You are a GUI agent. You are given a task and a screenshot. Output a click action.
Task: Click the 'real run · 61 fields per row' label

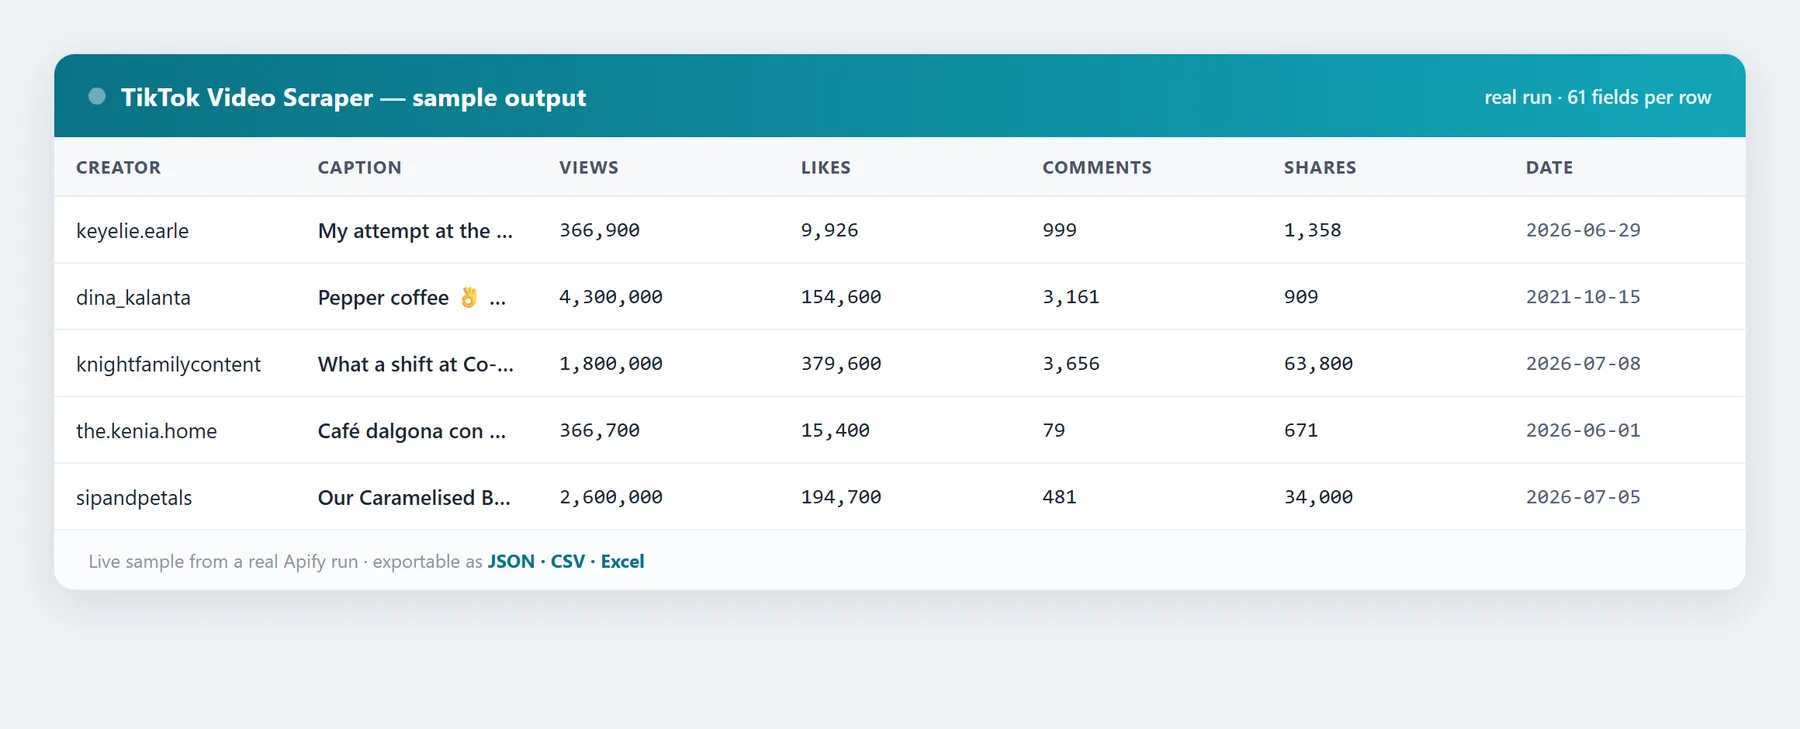tap(1597, 97)
